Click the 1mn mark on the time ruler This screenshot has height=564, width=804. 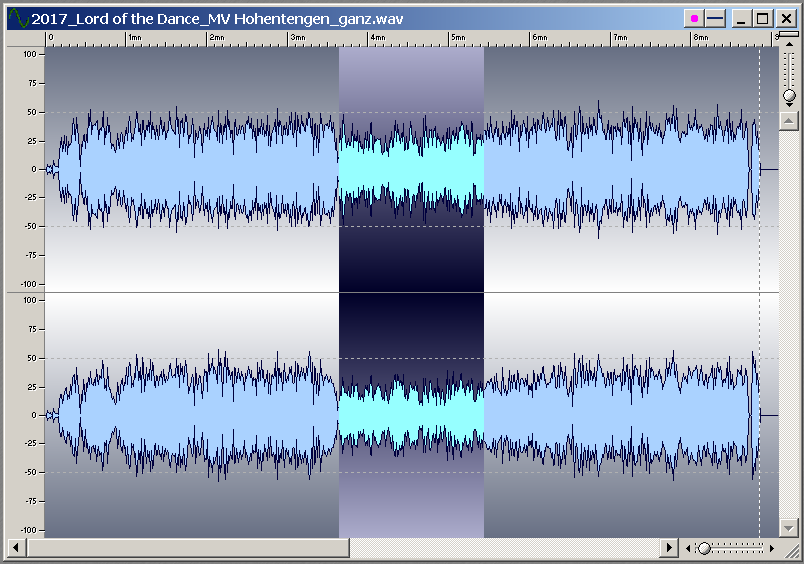(x=134, y=37)
